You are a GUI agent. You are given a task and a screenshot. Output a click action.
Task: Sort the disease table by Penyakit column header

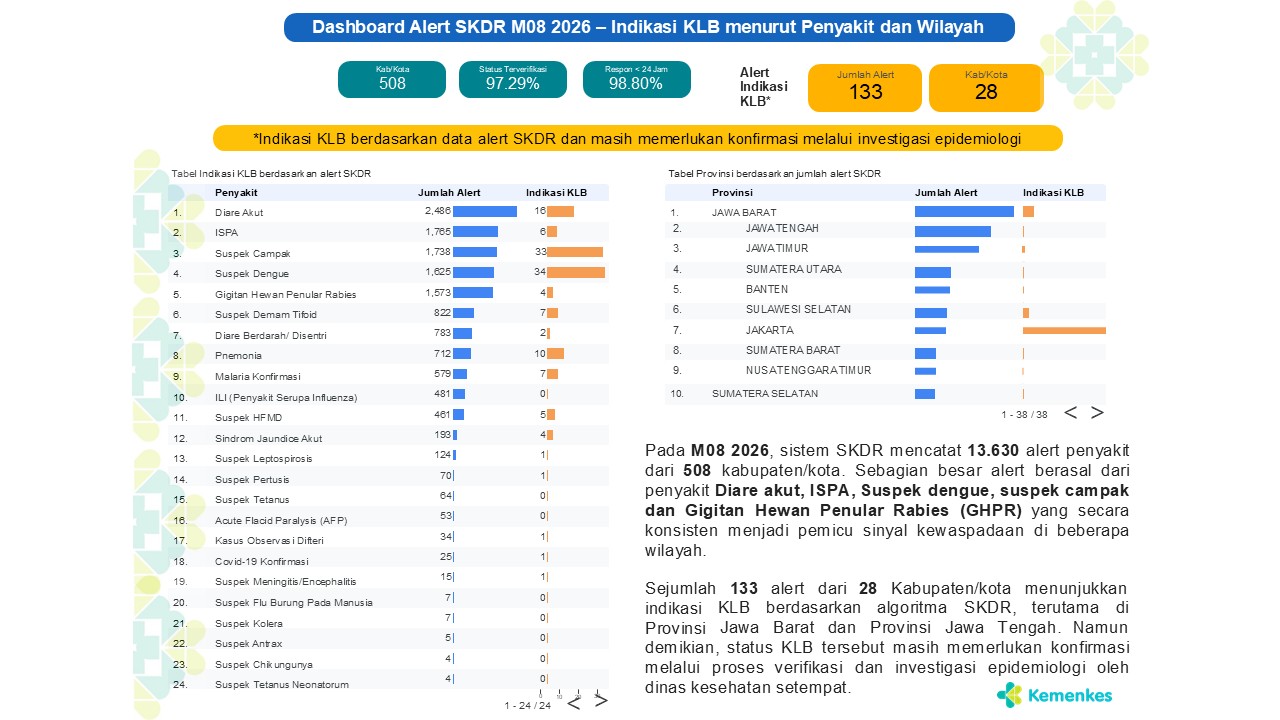pyautogui.click(x=236, y=192)
